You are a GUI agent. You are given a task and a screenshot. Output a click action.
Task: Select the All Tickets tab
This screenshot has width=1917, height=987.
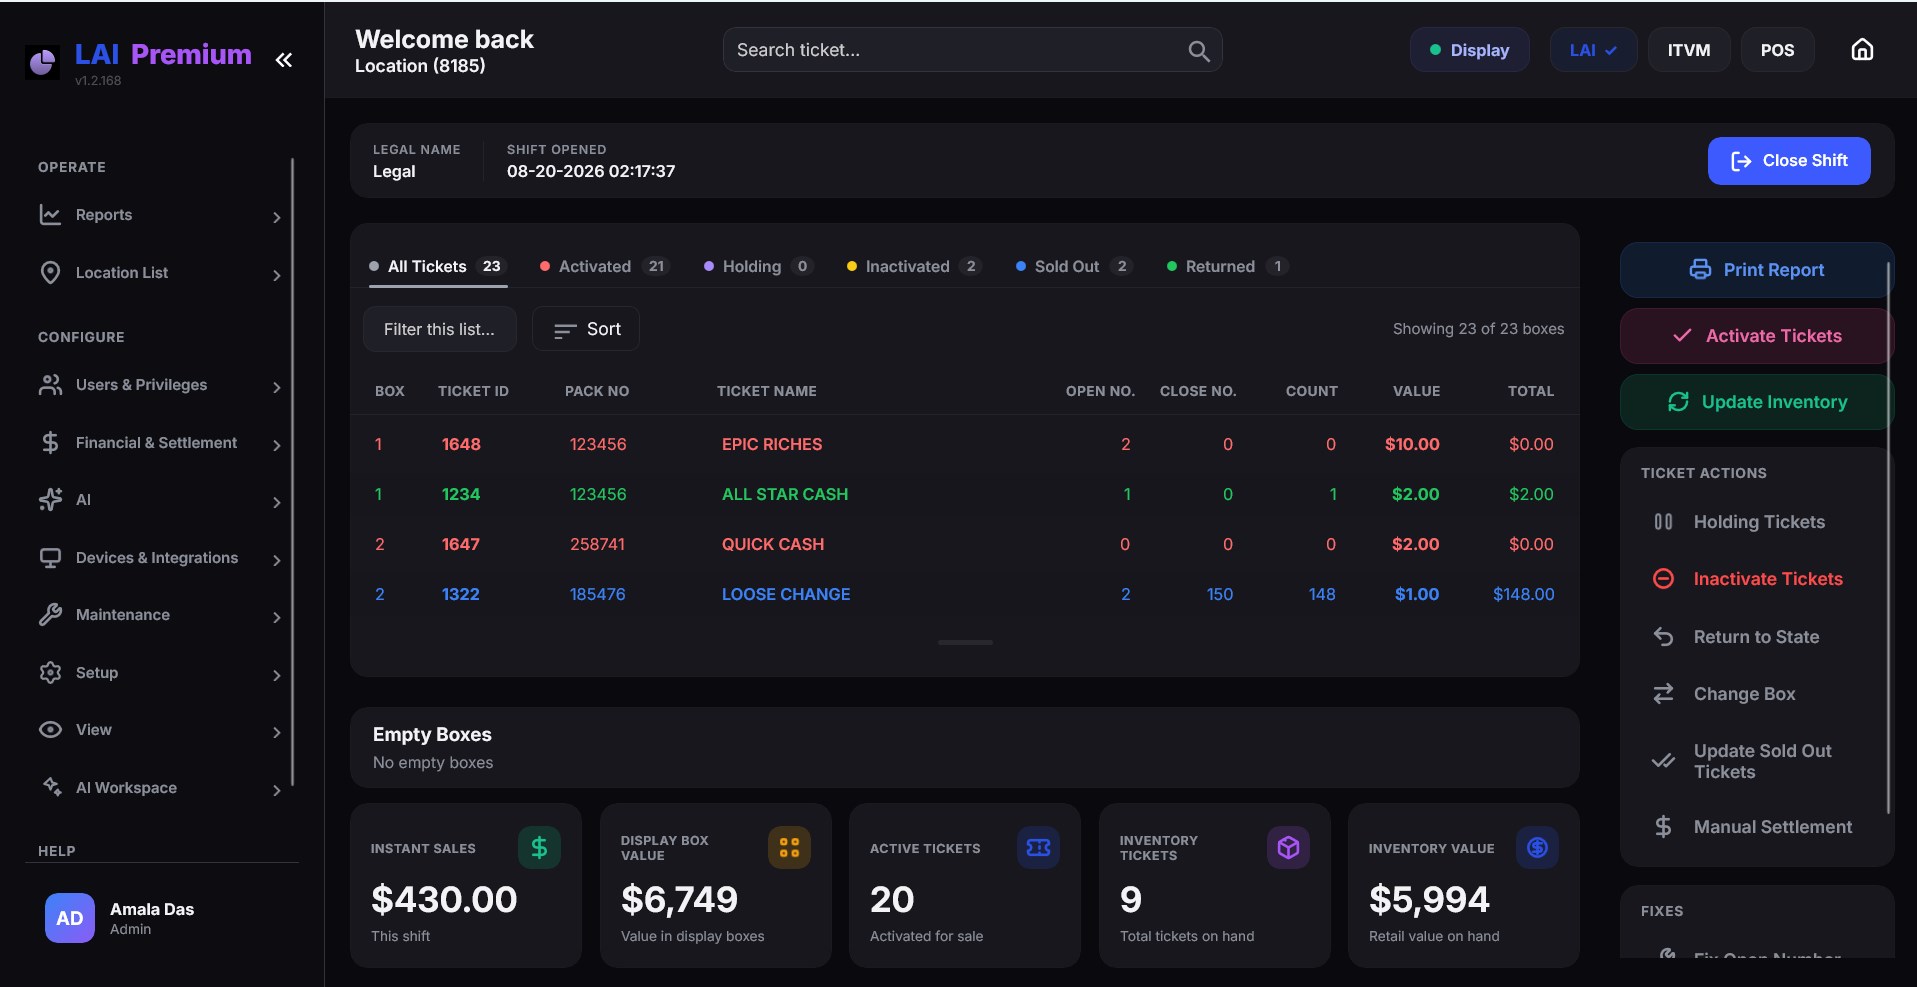pyautogui.click(x=438, y=267)
